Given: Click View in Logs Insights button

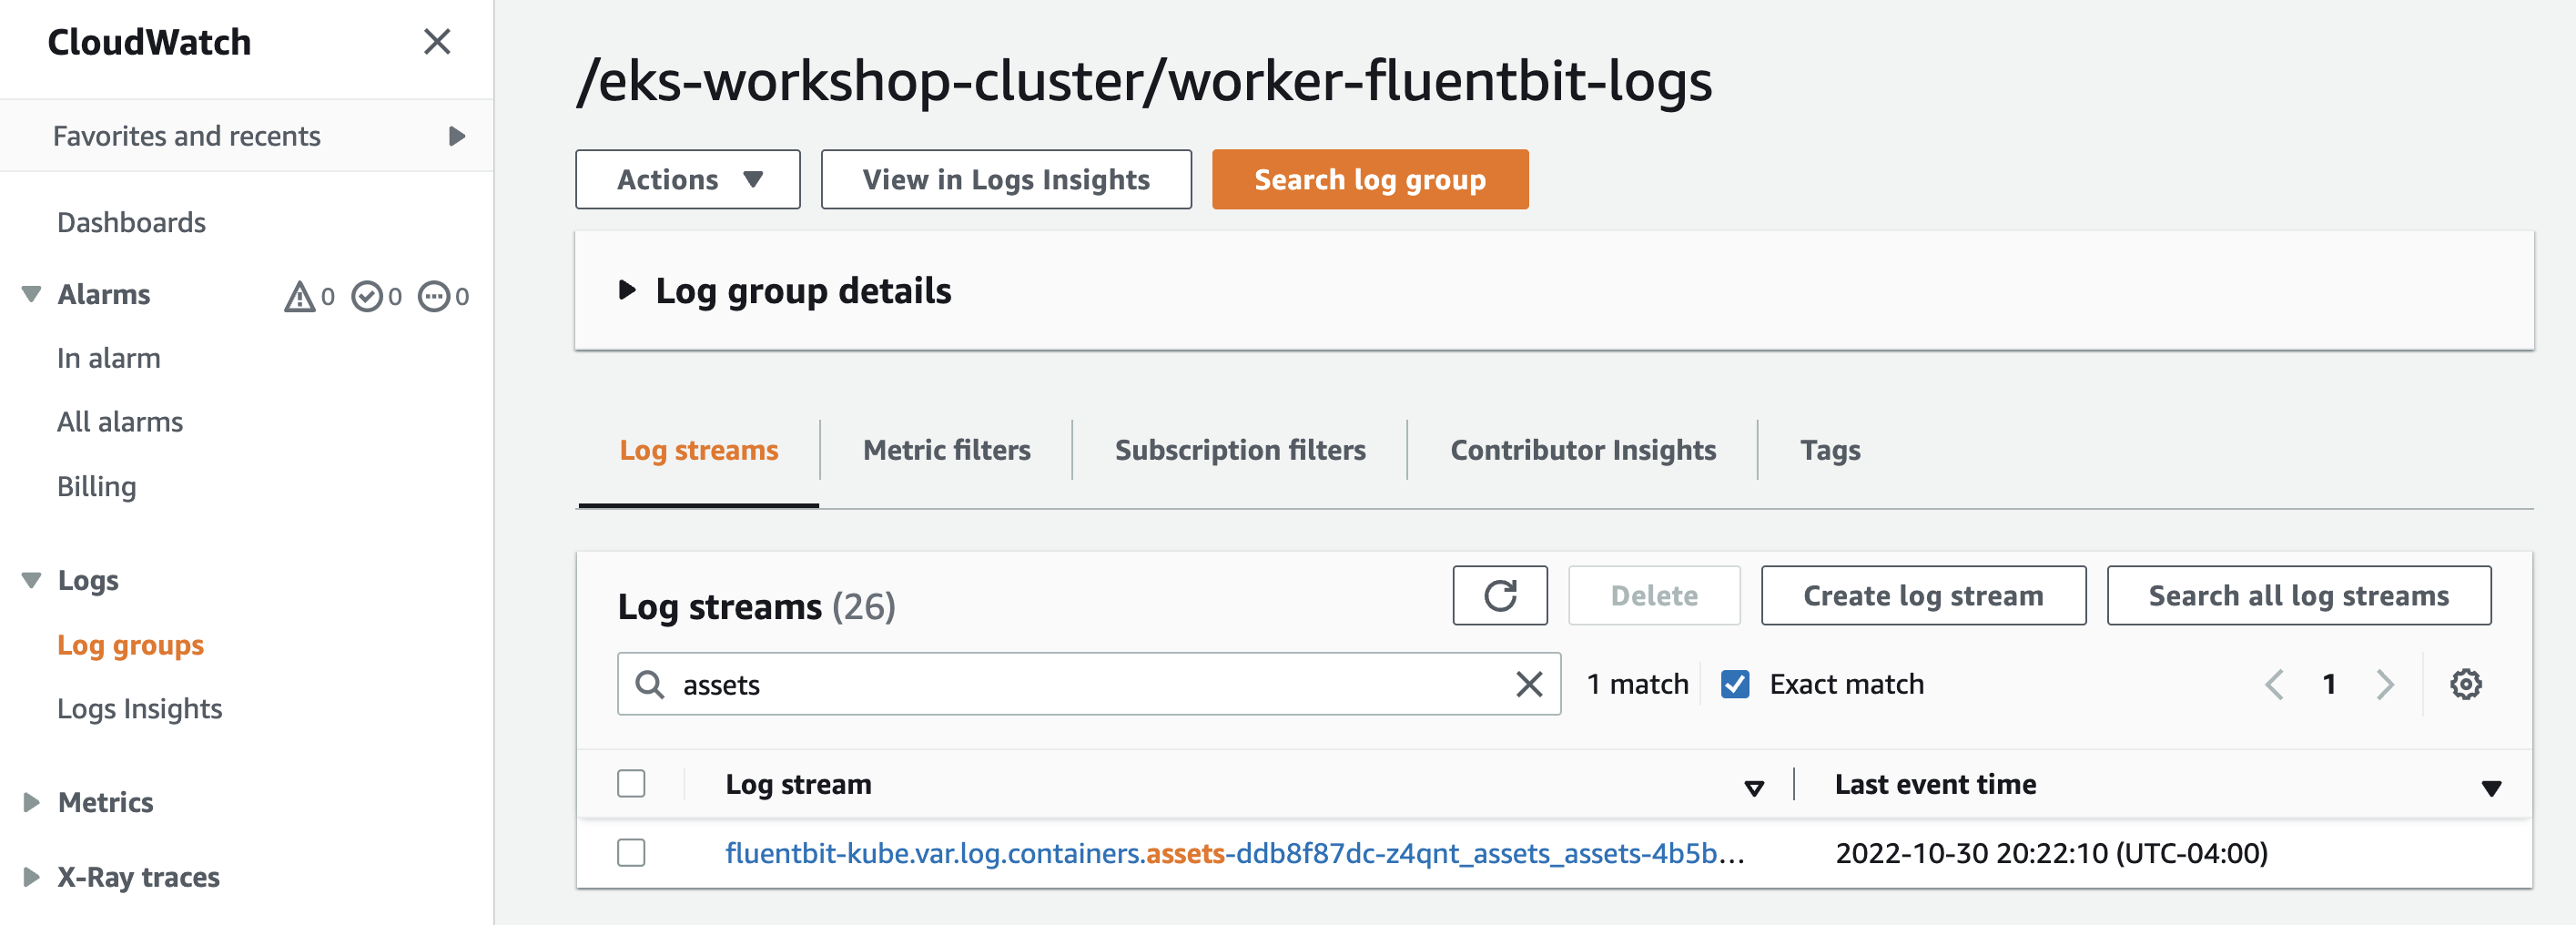Looking at the screenshot, I should [1006, 179].
